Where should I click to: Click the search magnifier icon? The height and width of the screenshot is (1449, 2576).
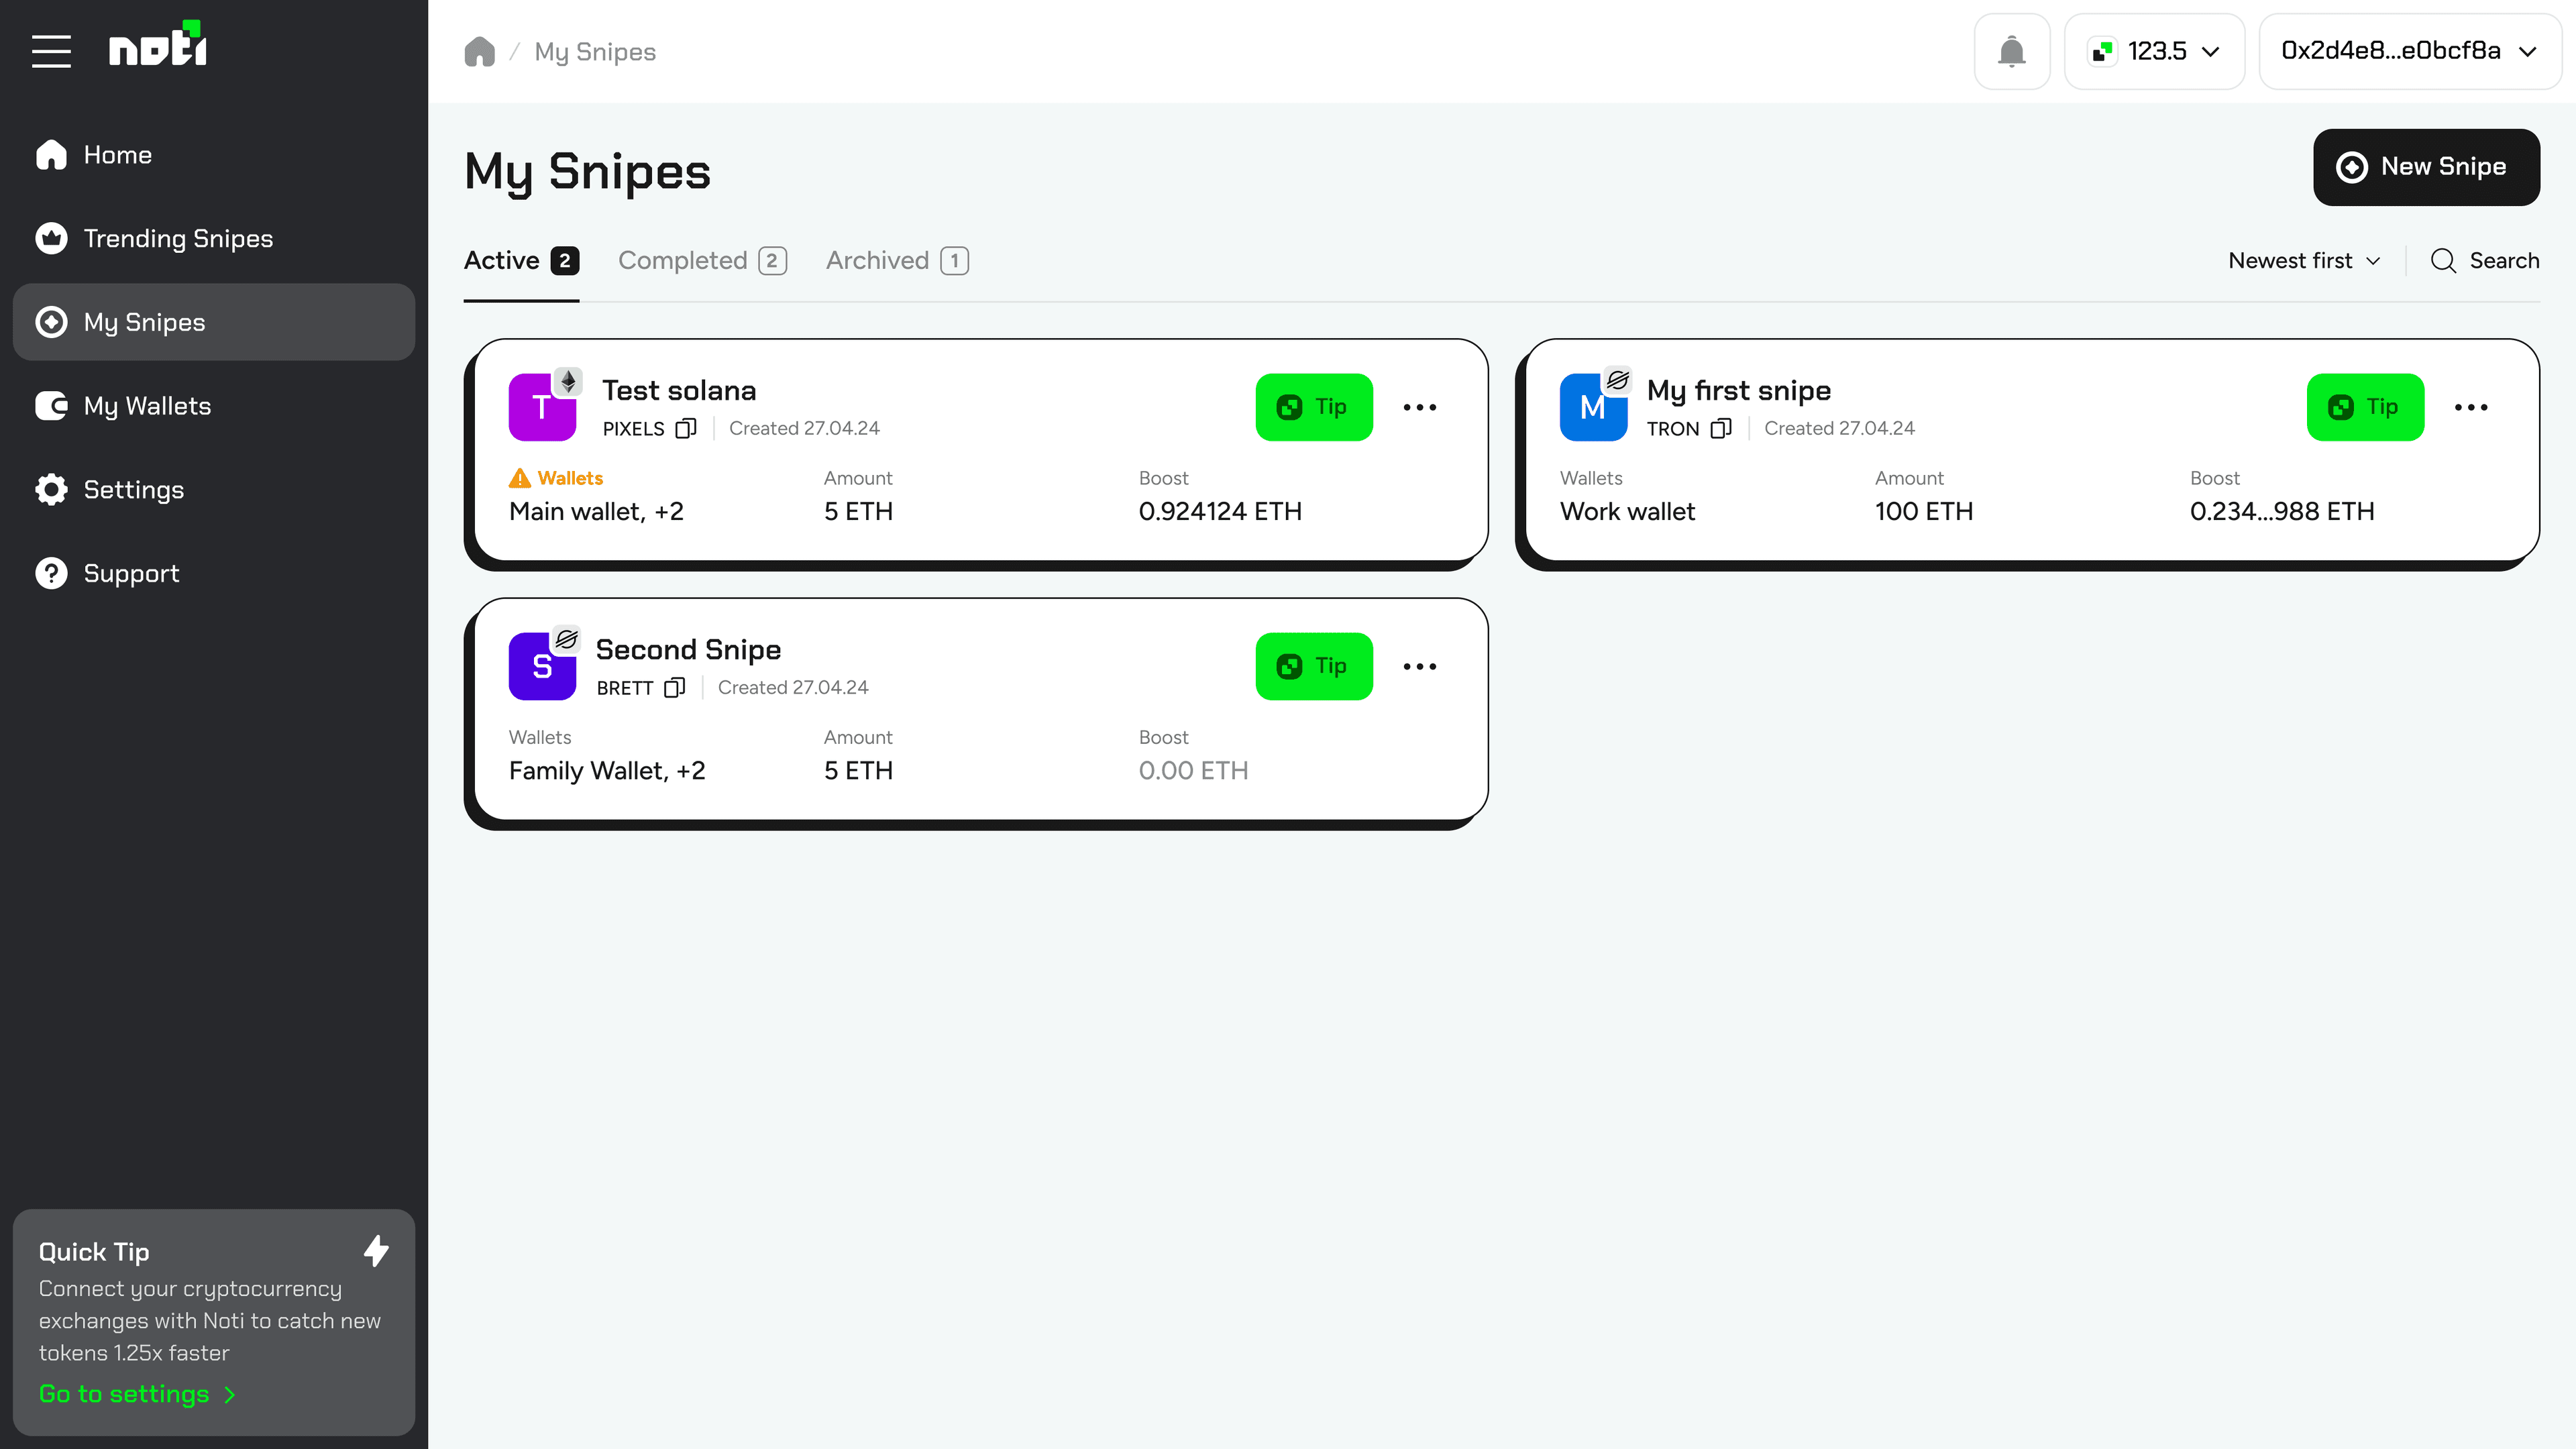pyautogui.click(x=2443, y=261)
